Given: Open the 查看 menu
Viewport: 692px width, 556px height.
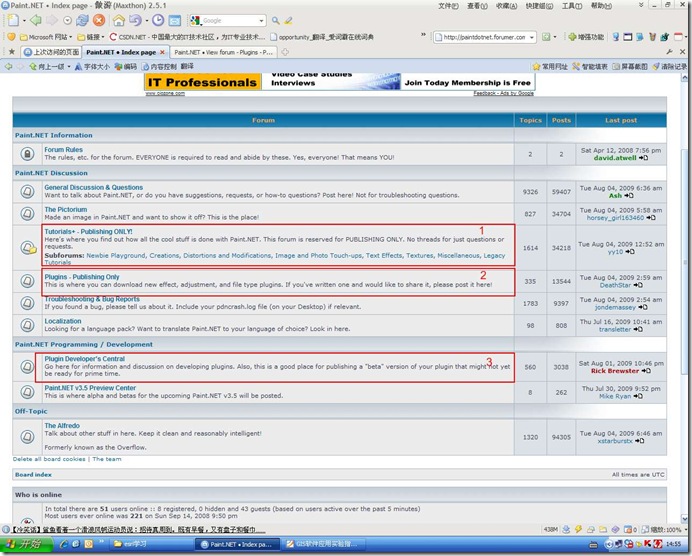Looking at the screenshot, I should coord(477,6).
